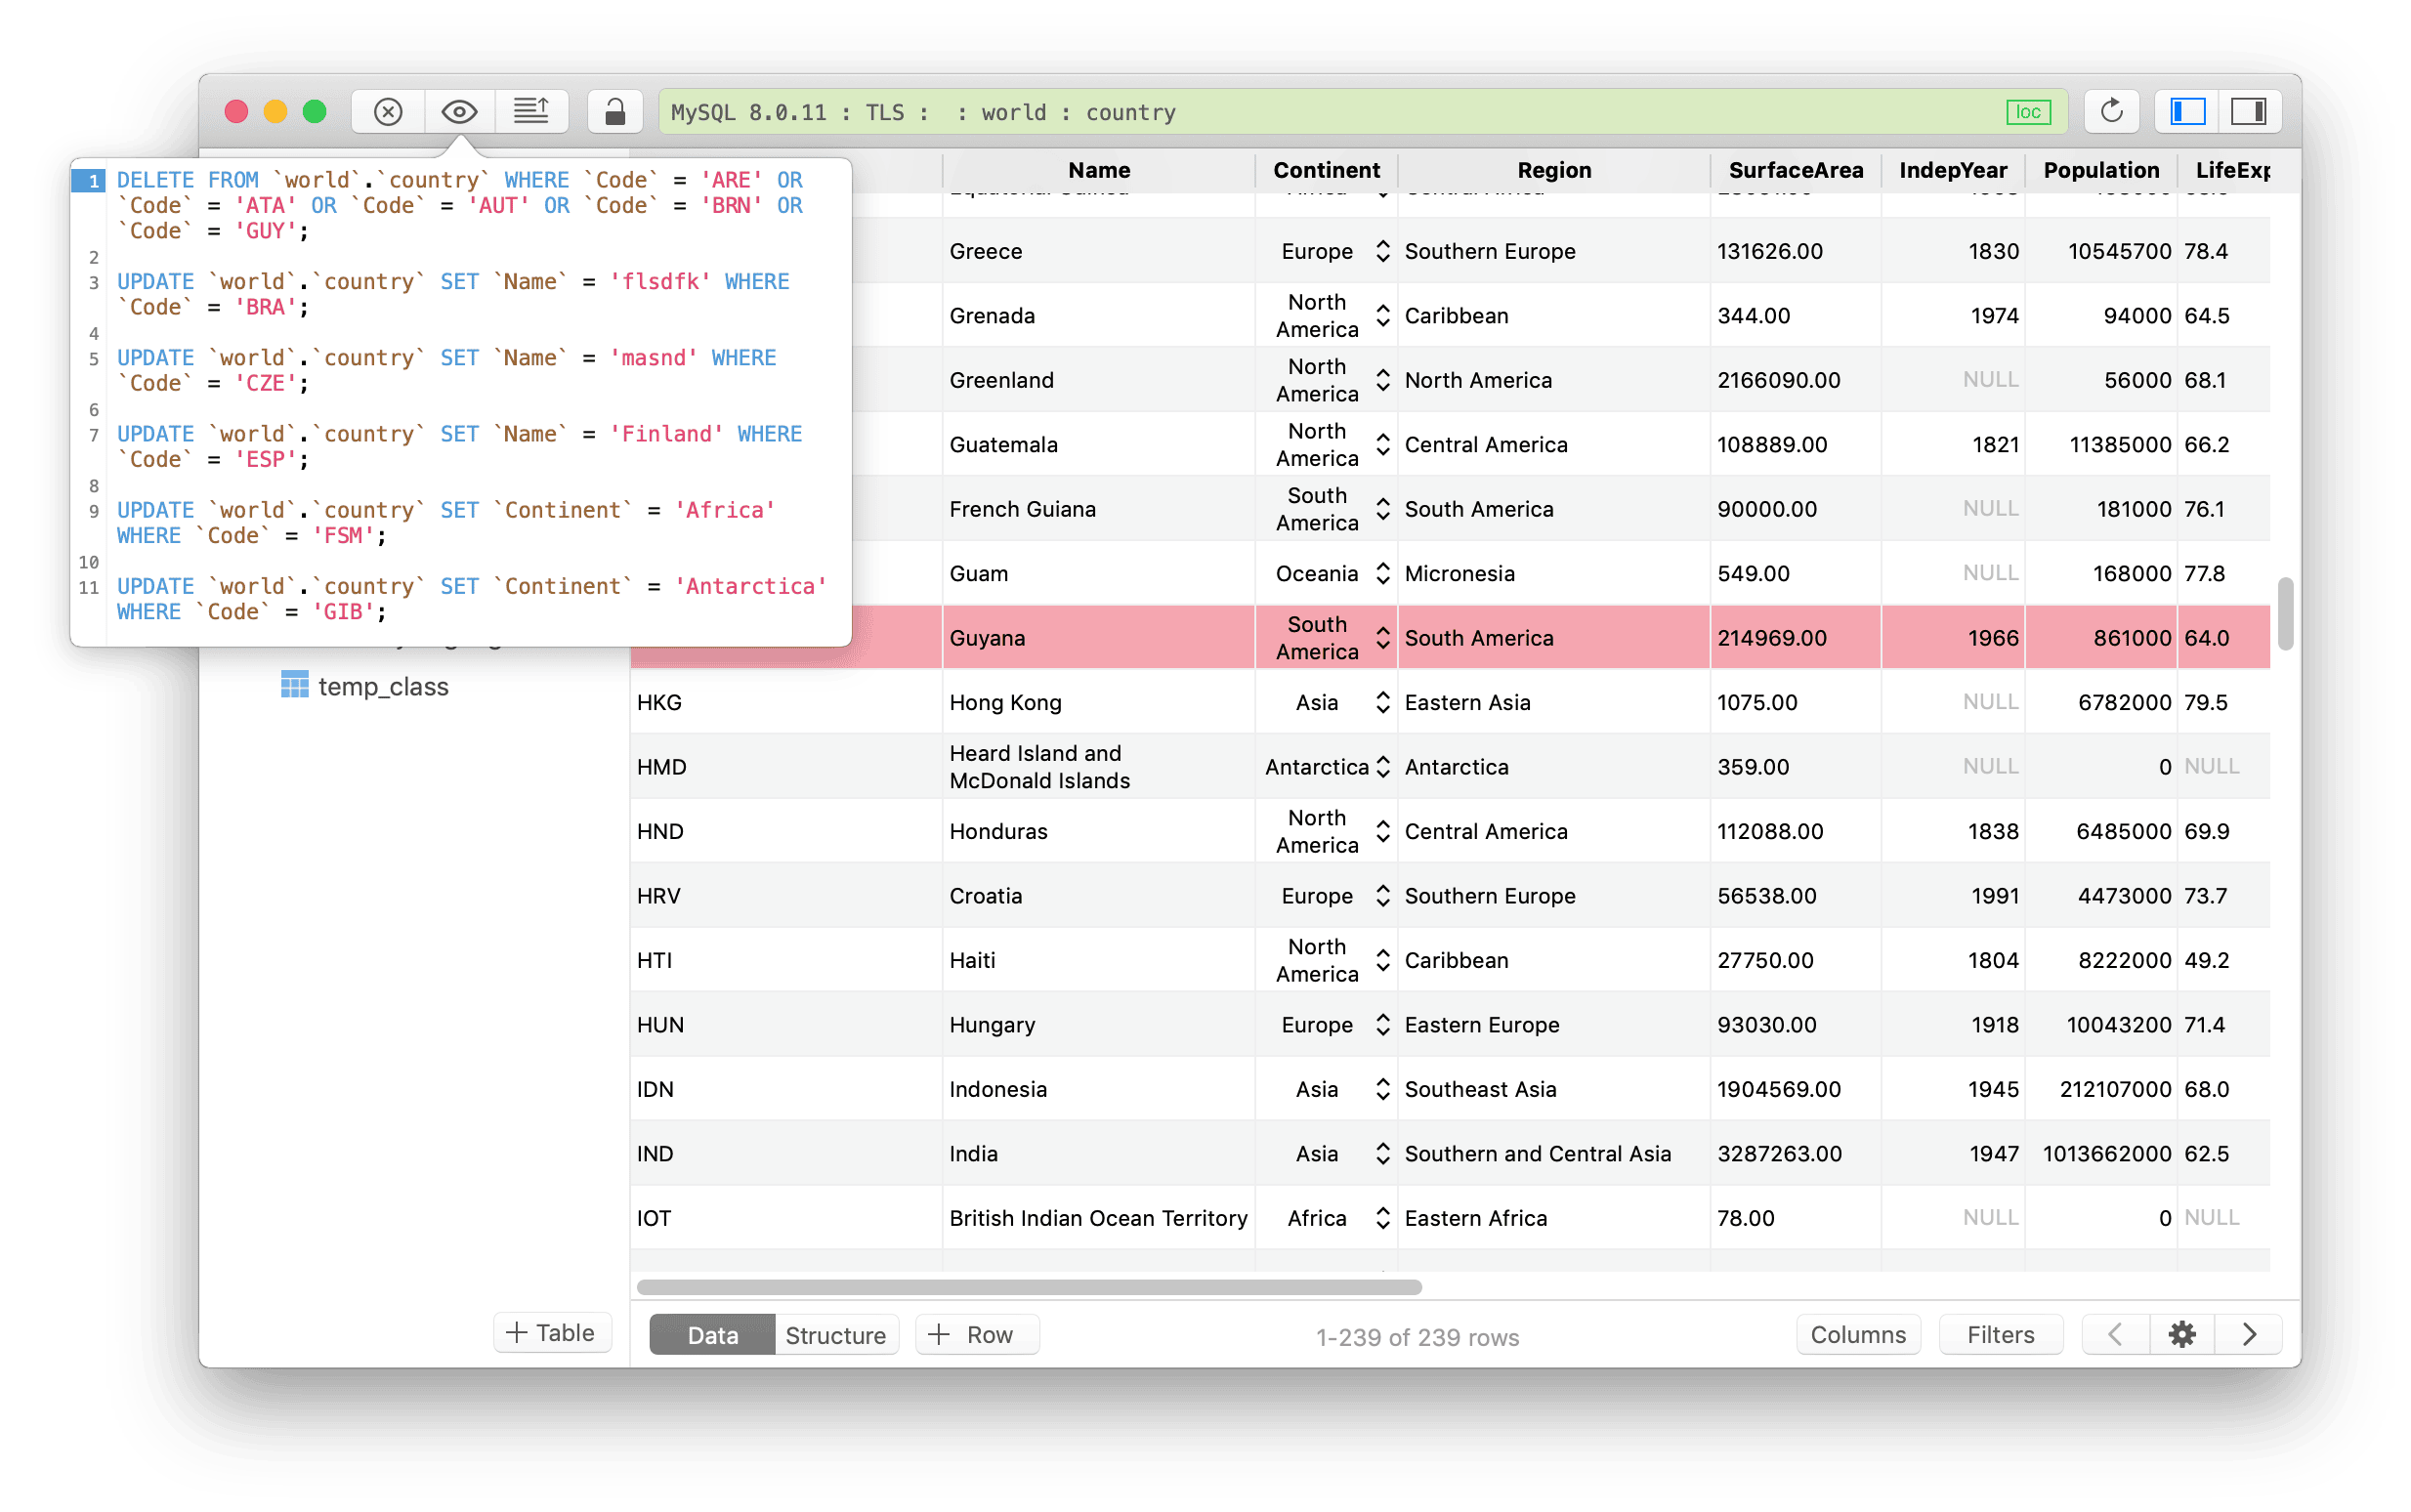Click the HKG code cell
2411x1512 pixels.
click(786, 702)
